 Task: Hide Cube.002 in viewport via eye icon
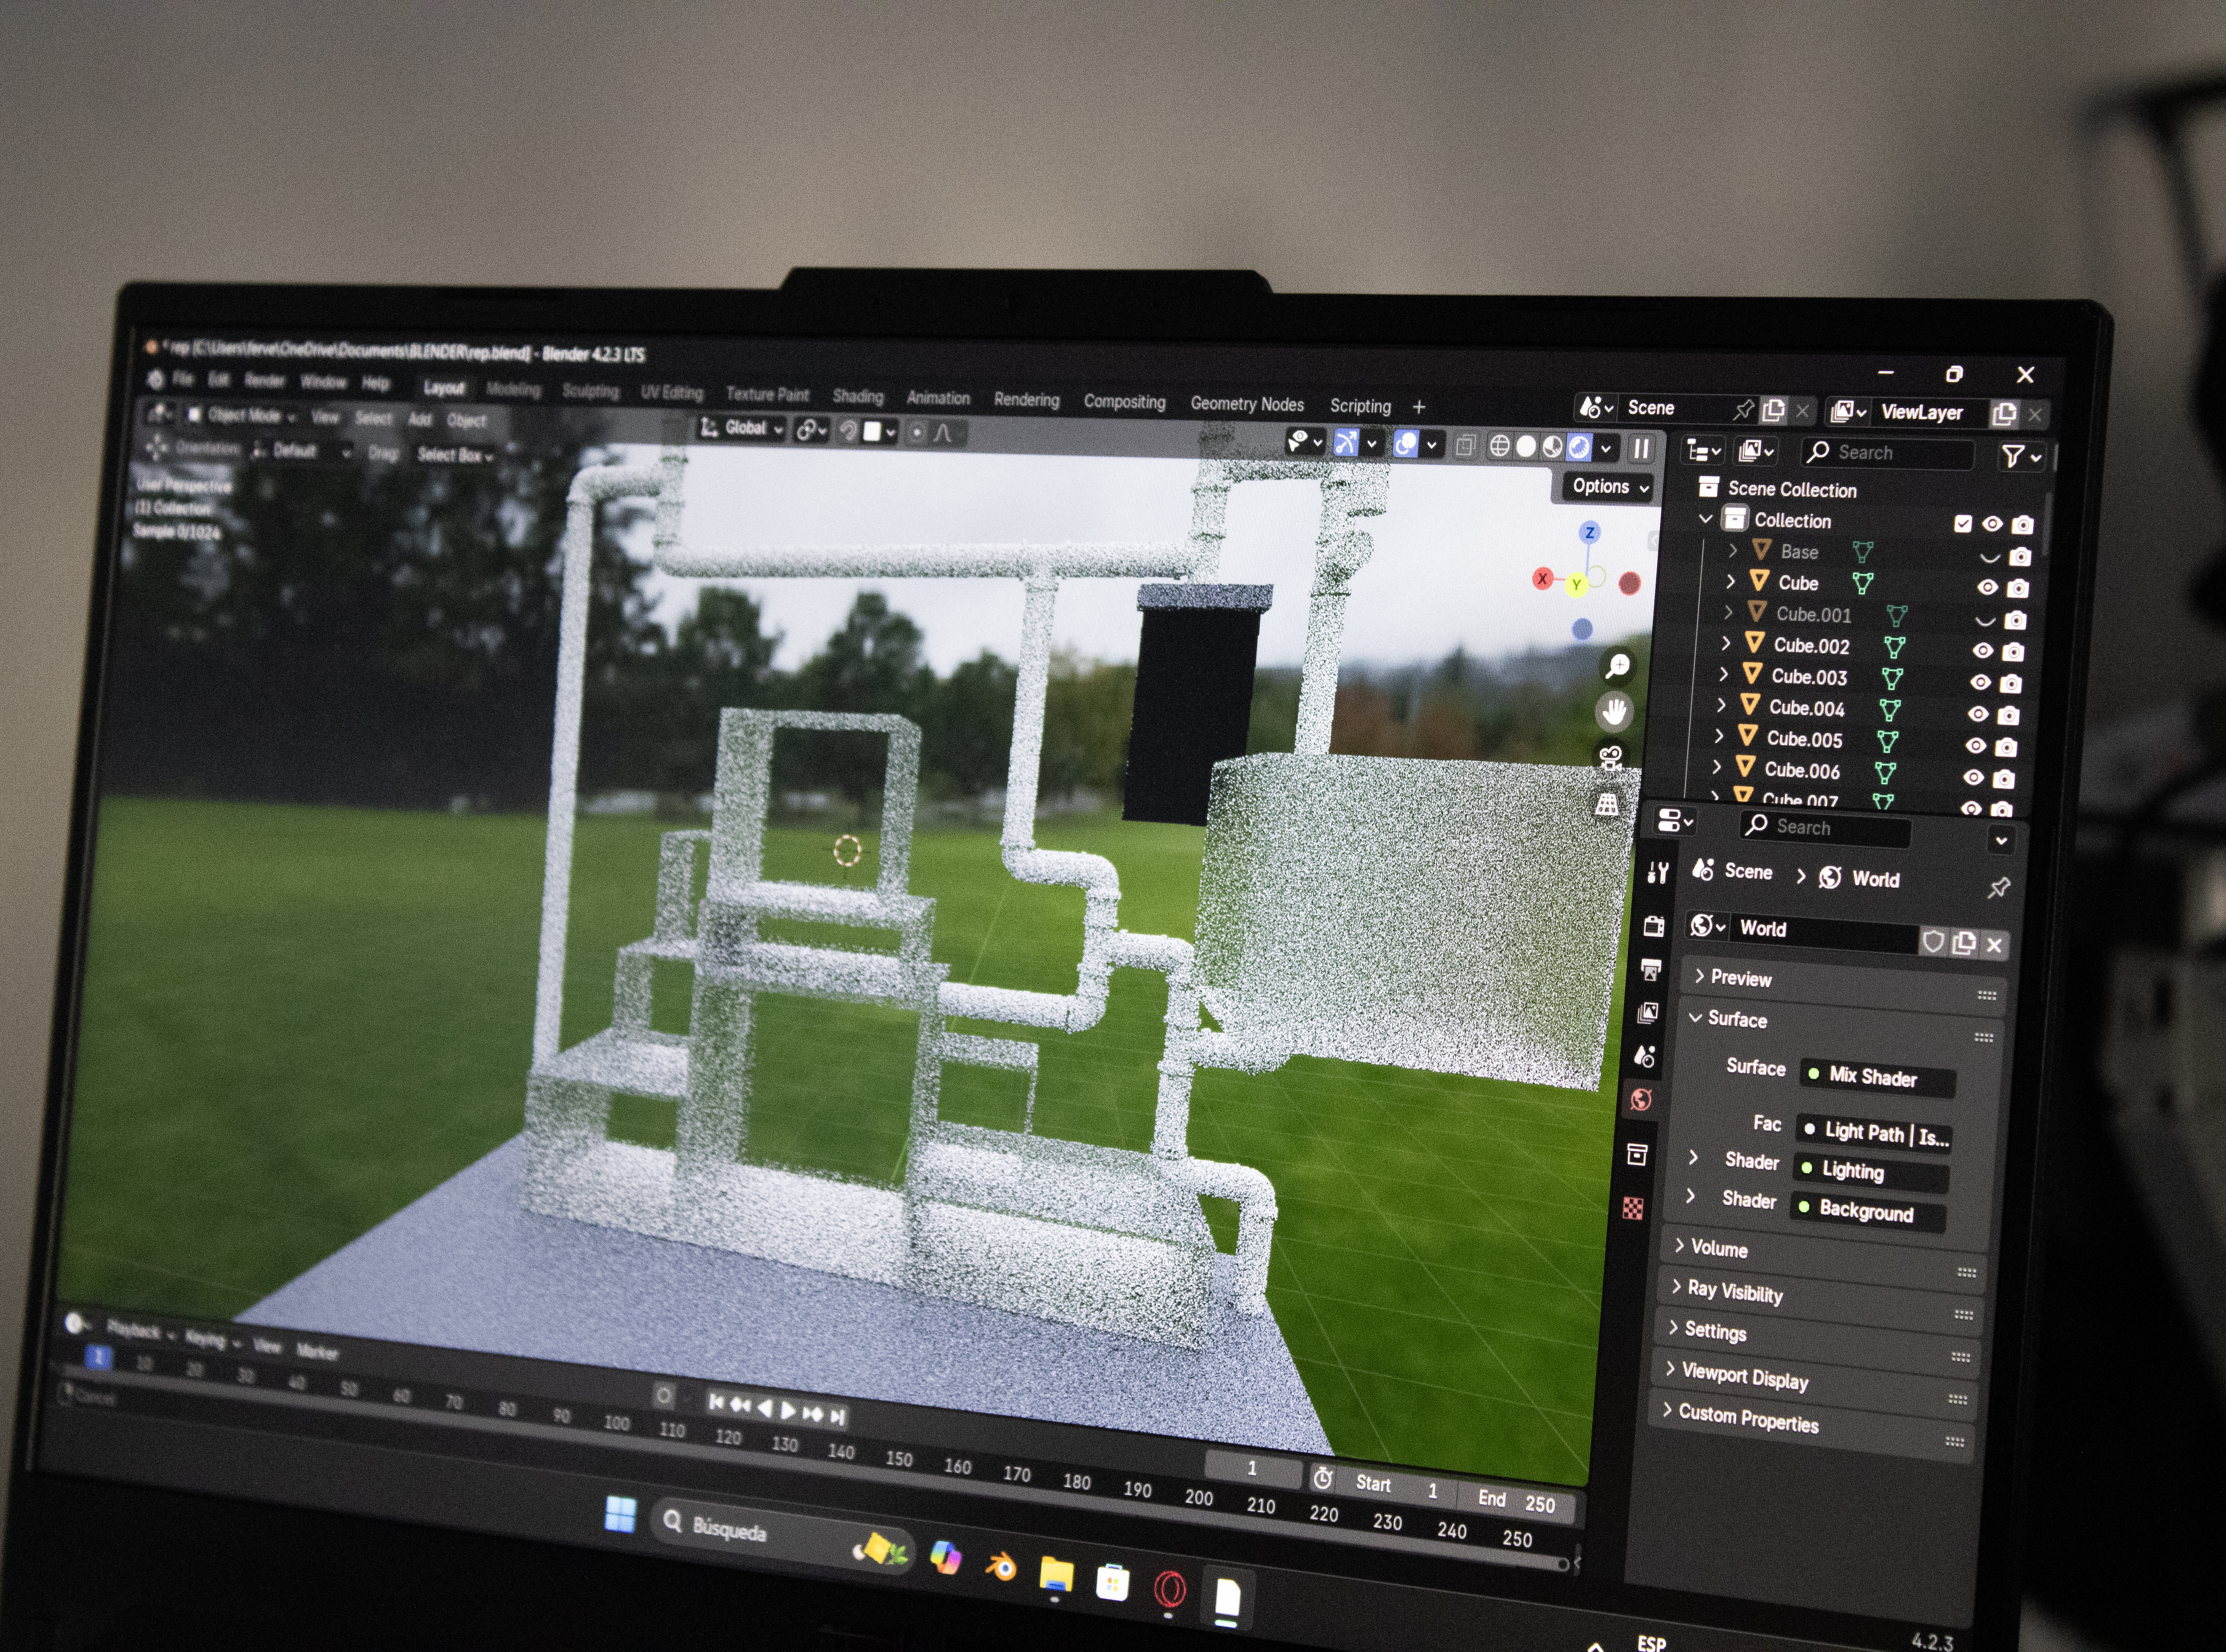[x=1983, y=650]
